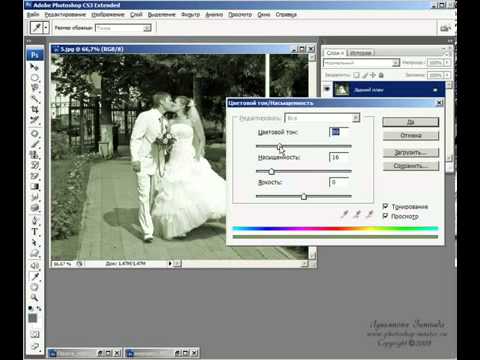Toggle the Просмотр (Preview) checkbox
The image size is (480, 360).
(x=385, y=216)
